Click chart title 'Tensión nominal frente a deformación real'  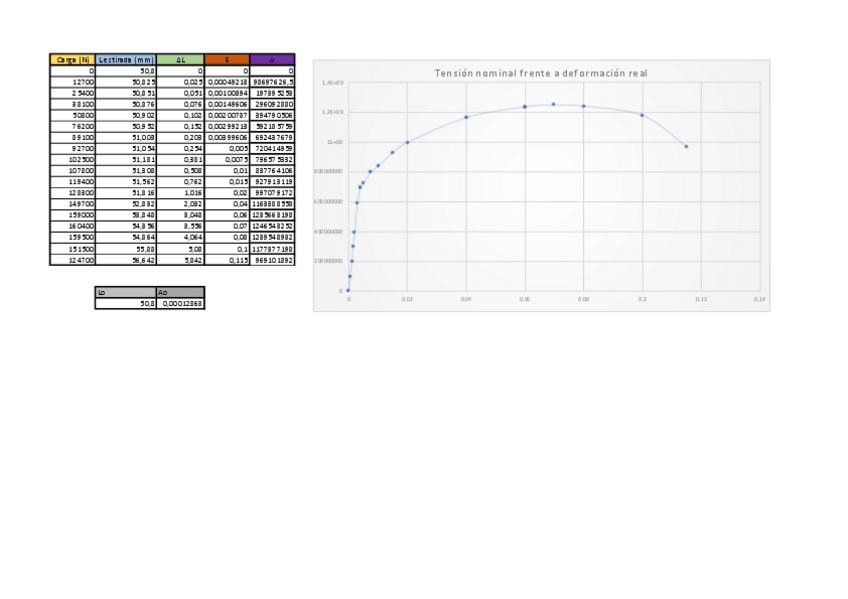(541, 73)
